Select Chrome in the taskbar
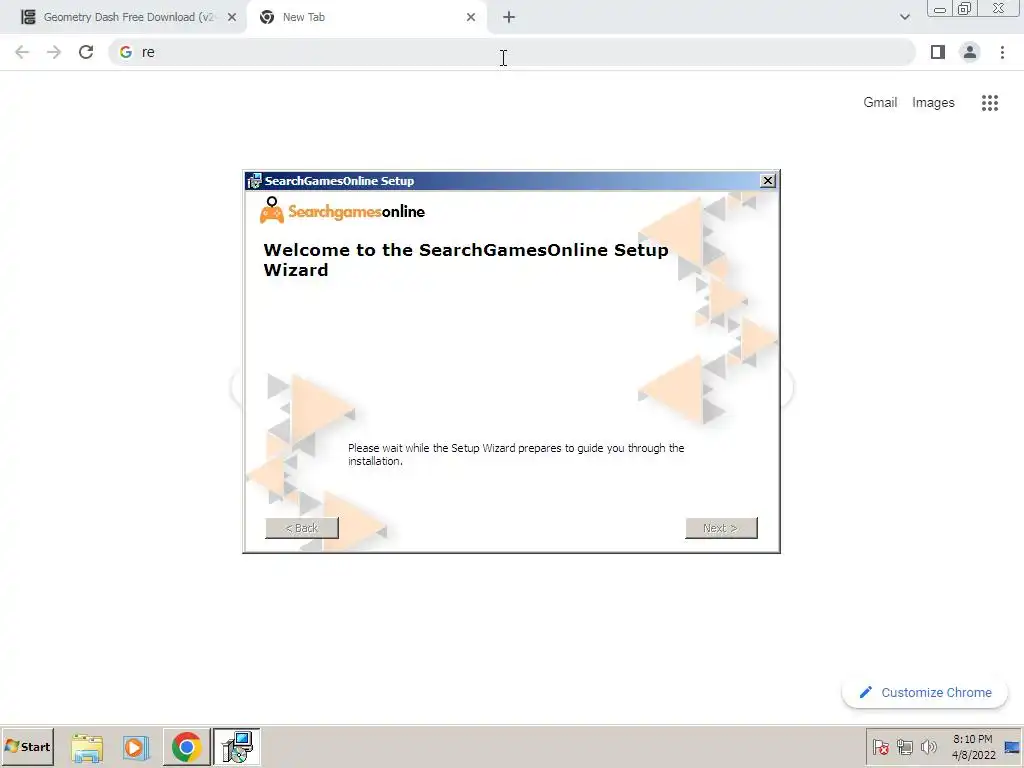Image resolution: width=1024 pixels, height=768 pixels. (x=186, y=747)
